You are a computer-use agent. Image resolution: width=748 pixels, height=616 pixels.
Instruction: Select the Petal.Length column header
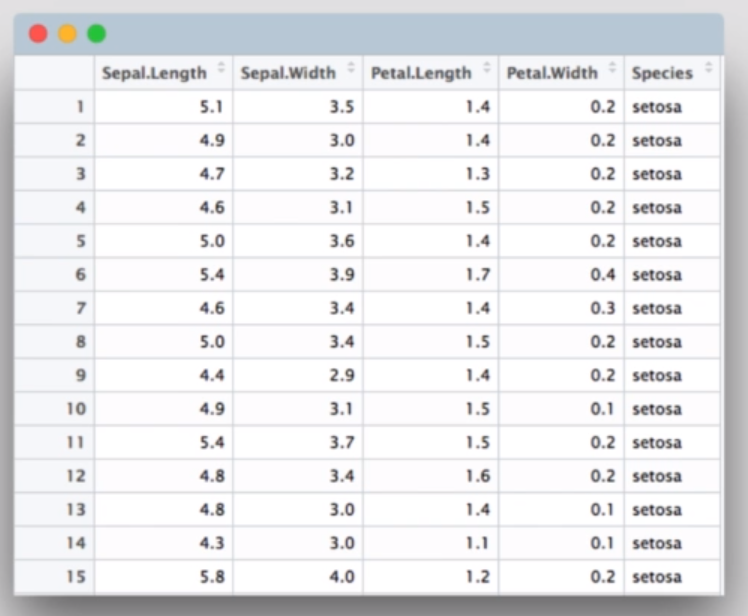(431, 73)
